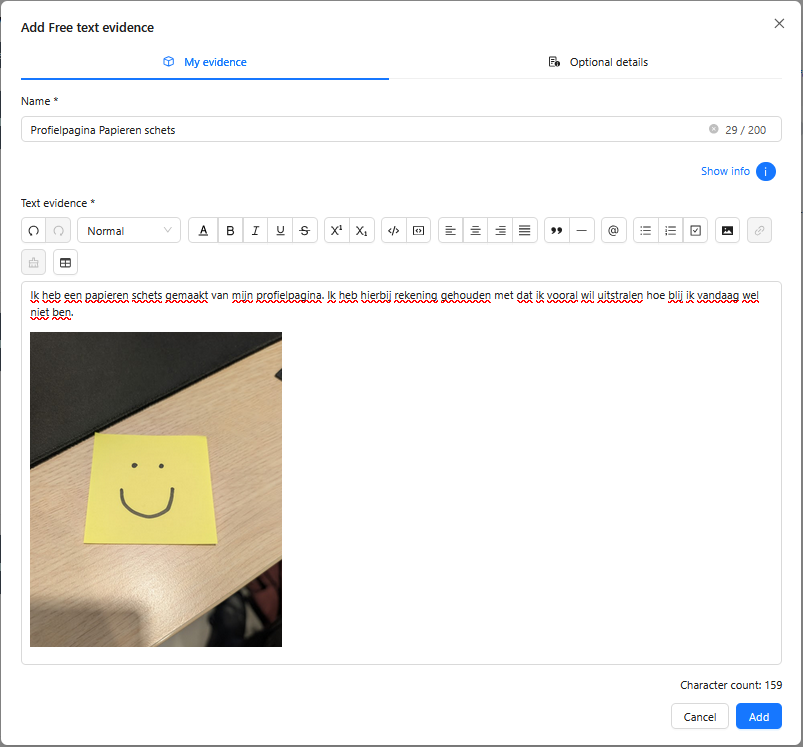Clear the Name field with the x icon
The image size is (803, 747).
coord(713,129)
